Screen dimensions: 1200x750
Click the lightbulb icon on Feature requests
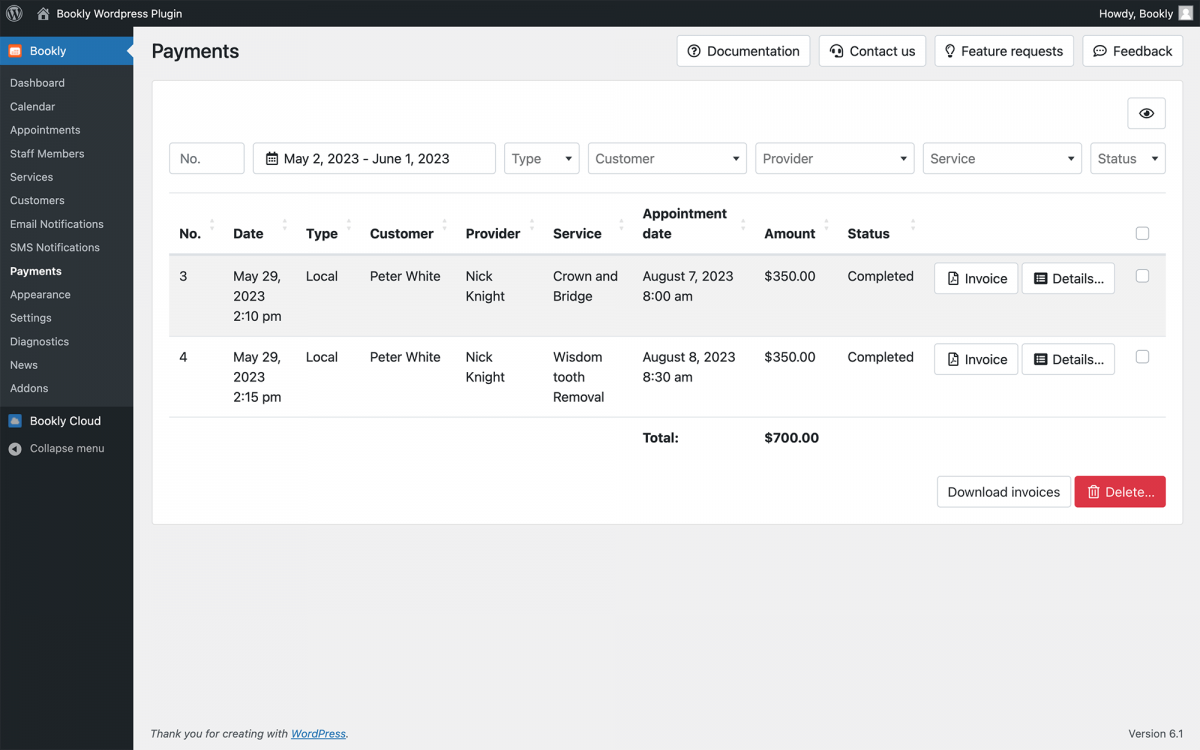point(950,50)
